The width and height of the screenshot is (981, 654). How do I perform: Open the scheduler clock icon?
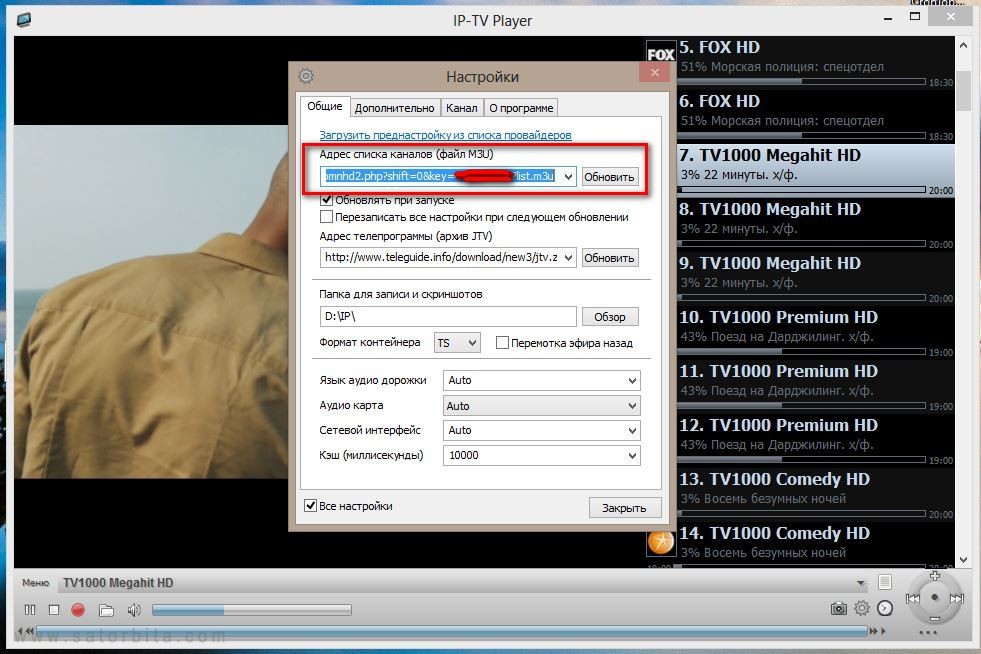885,608
